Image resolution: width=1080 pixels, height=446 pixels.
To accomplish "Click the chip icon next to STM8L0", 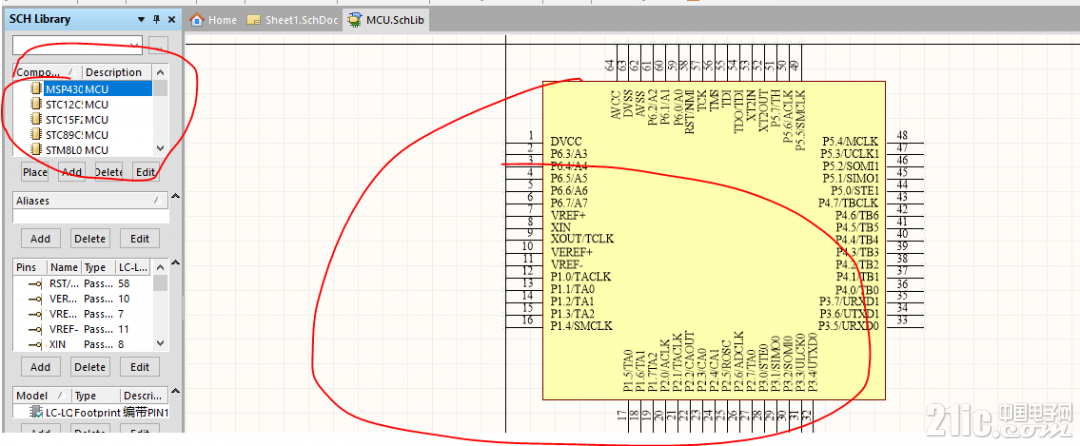I will (x=36, y=149).
